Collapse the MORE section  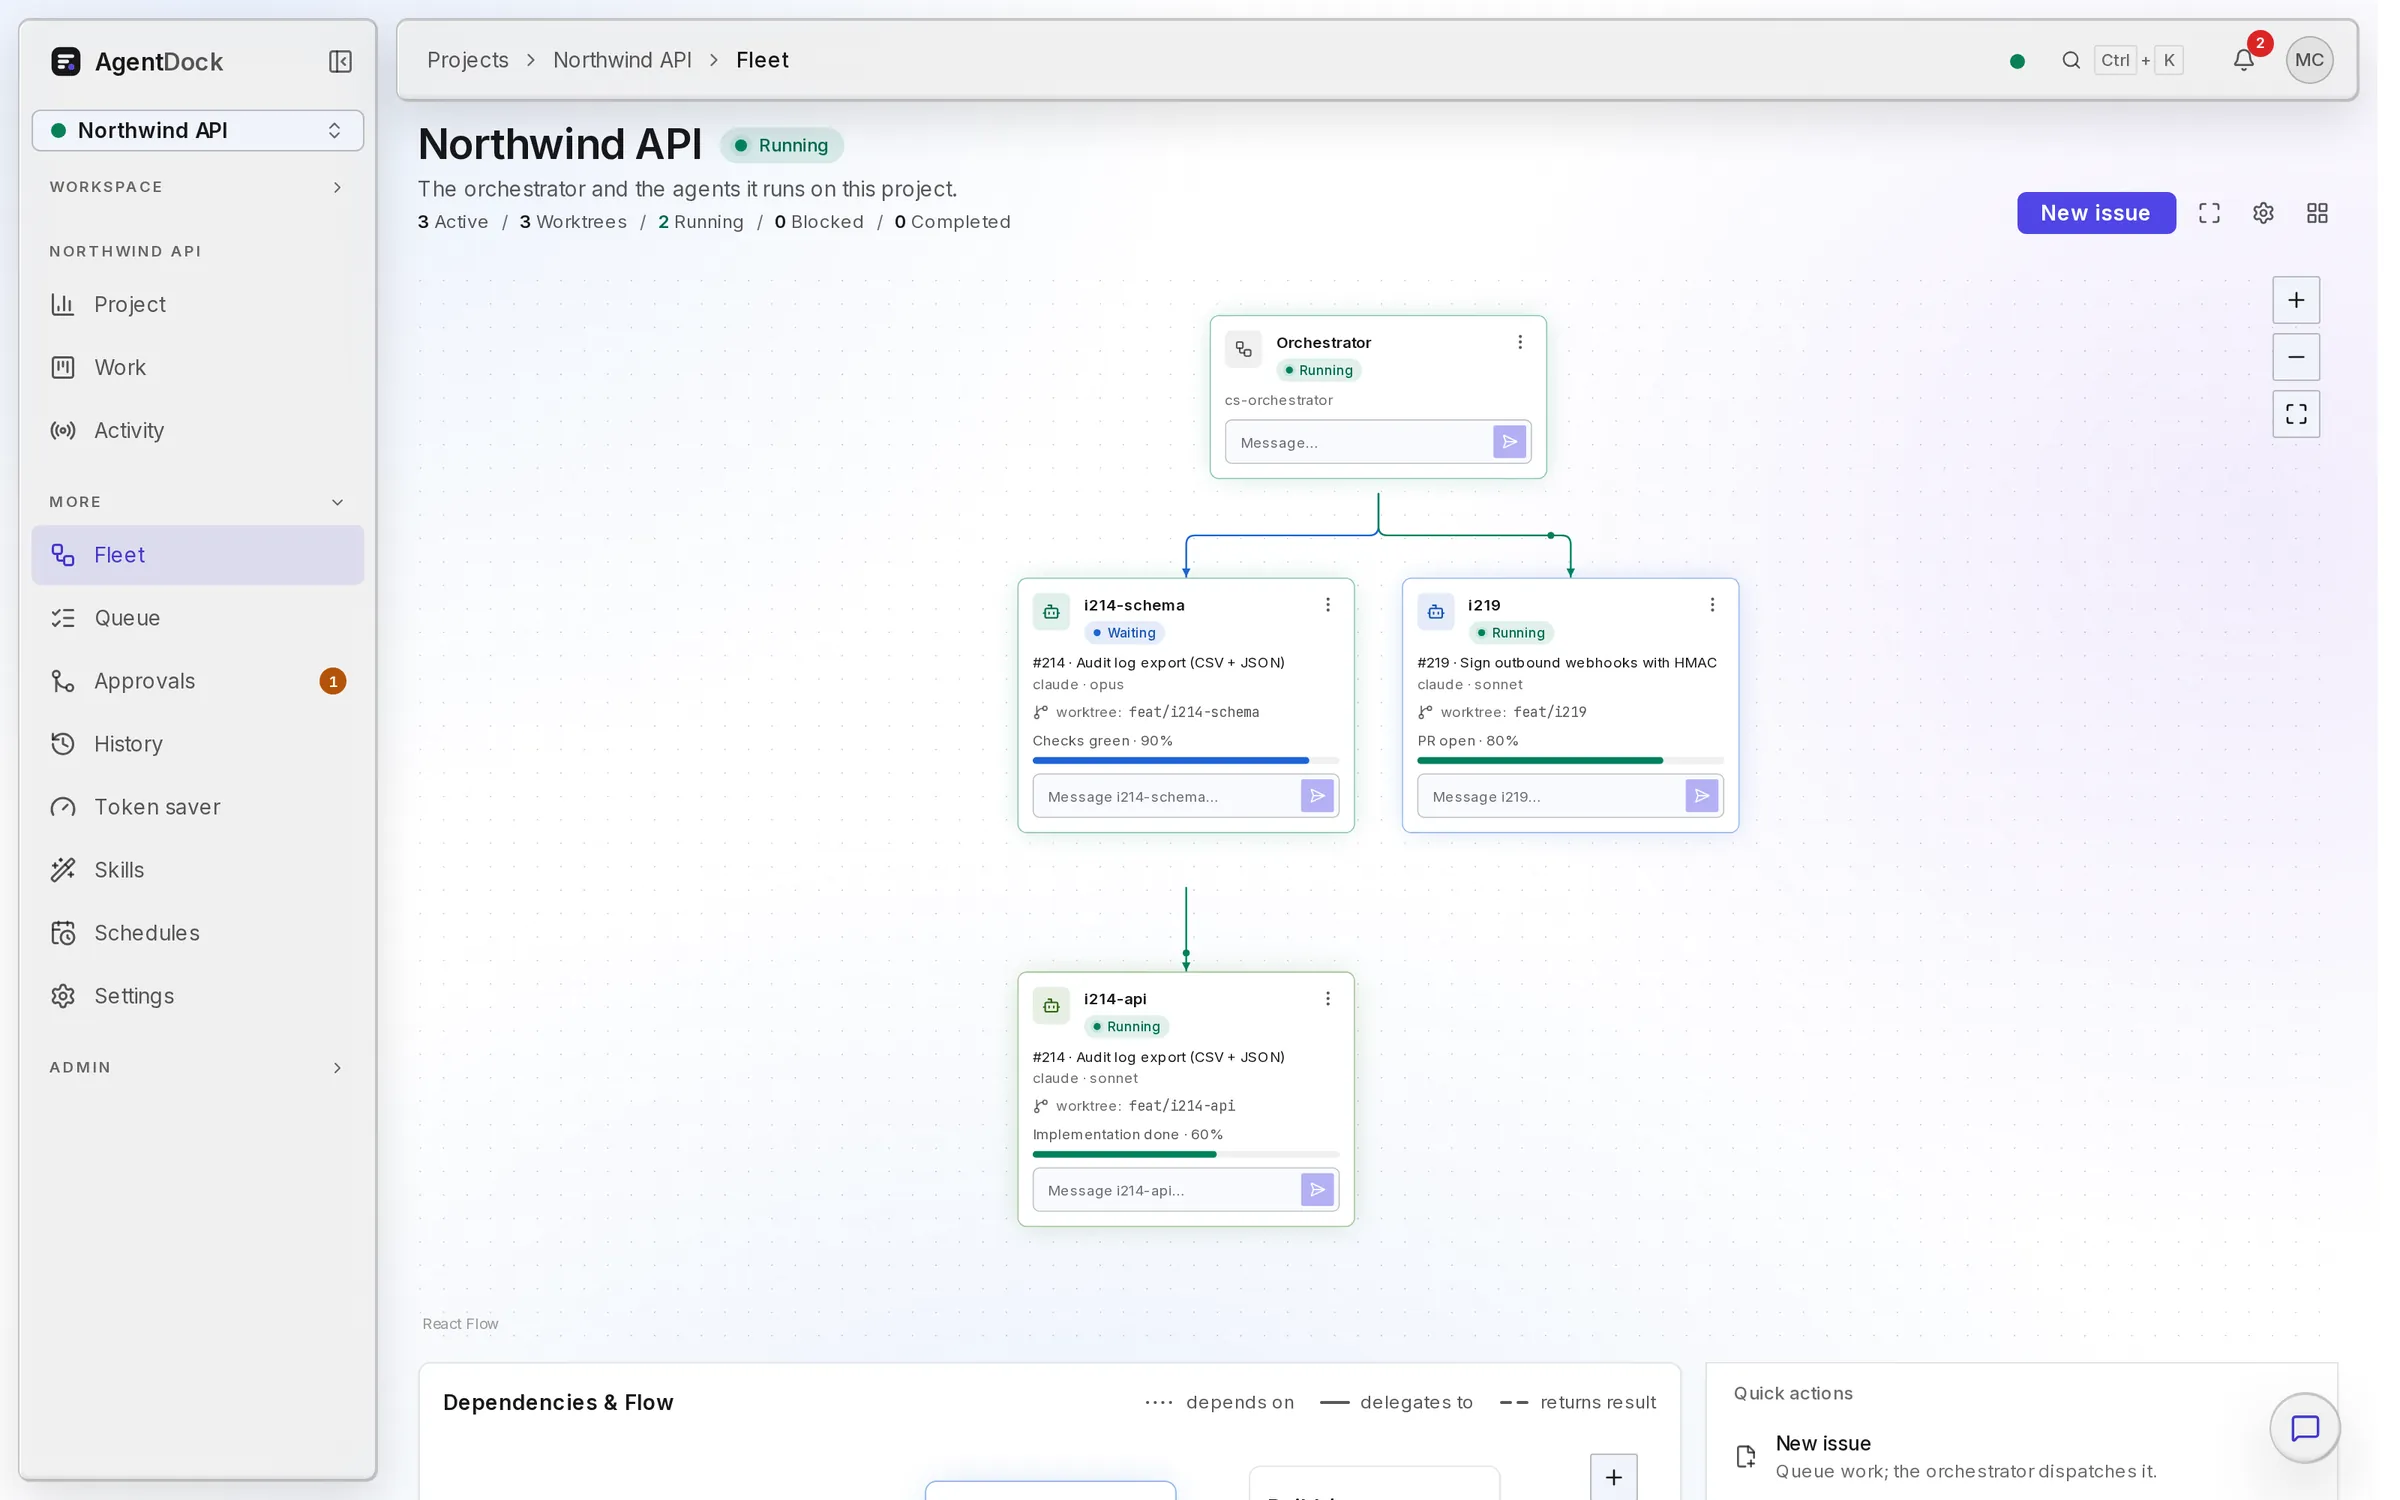click(198, 502)
